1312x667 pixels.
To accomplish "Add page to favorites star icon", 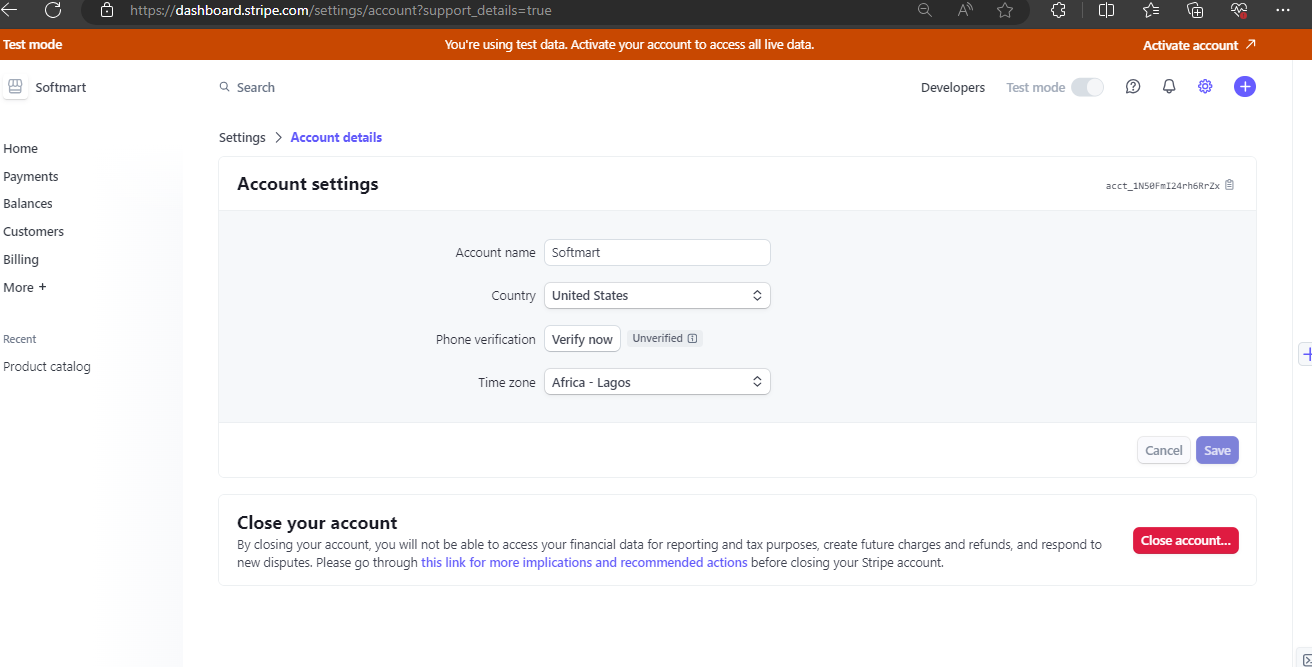I will click(x=1005, y=10).
